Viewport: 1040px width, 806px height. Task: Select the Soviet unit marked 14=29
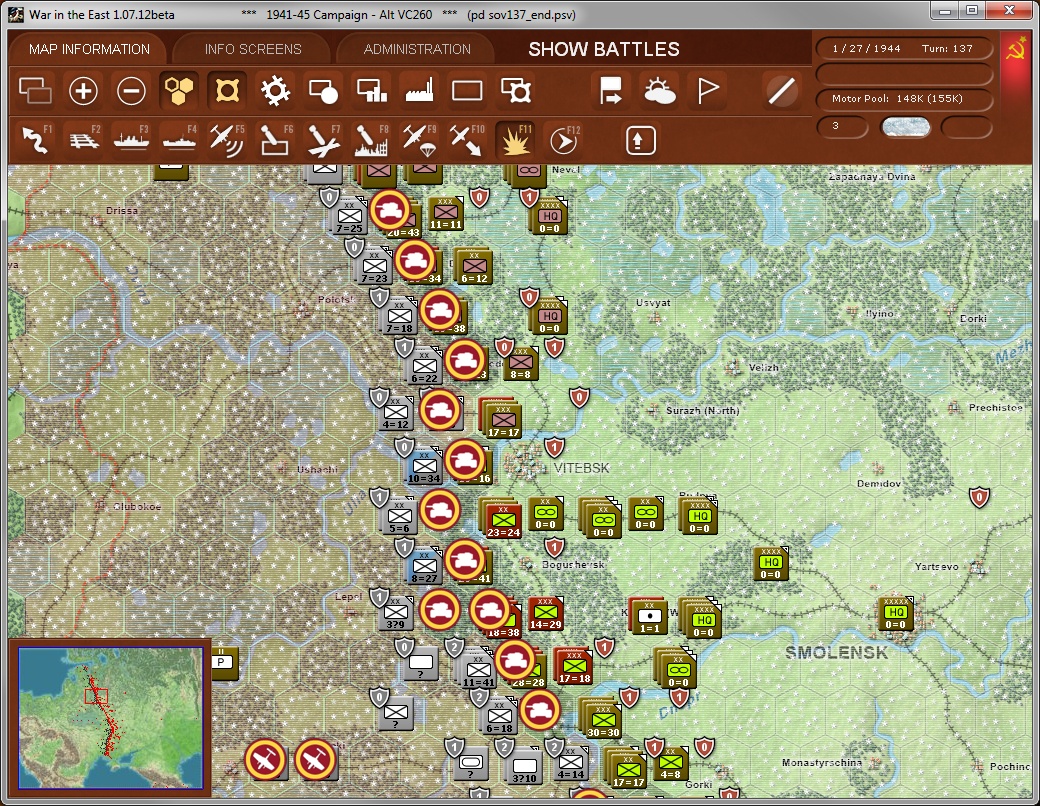545,613
